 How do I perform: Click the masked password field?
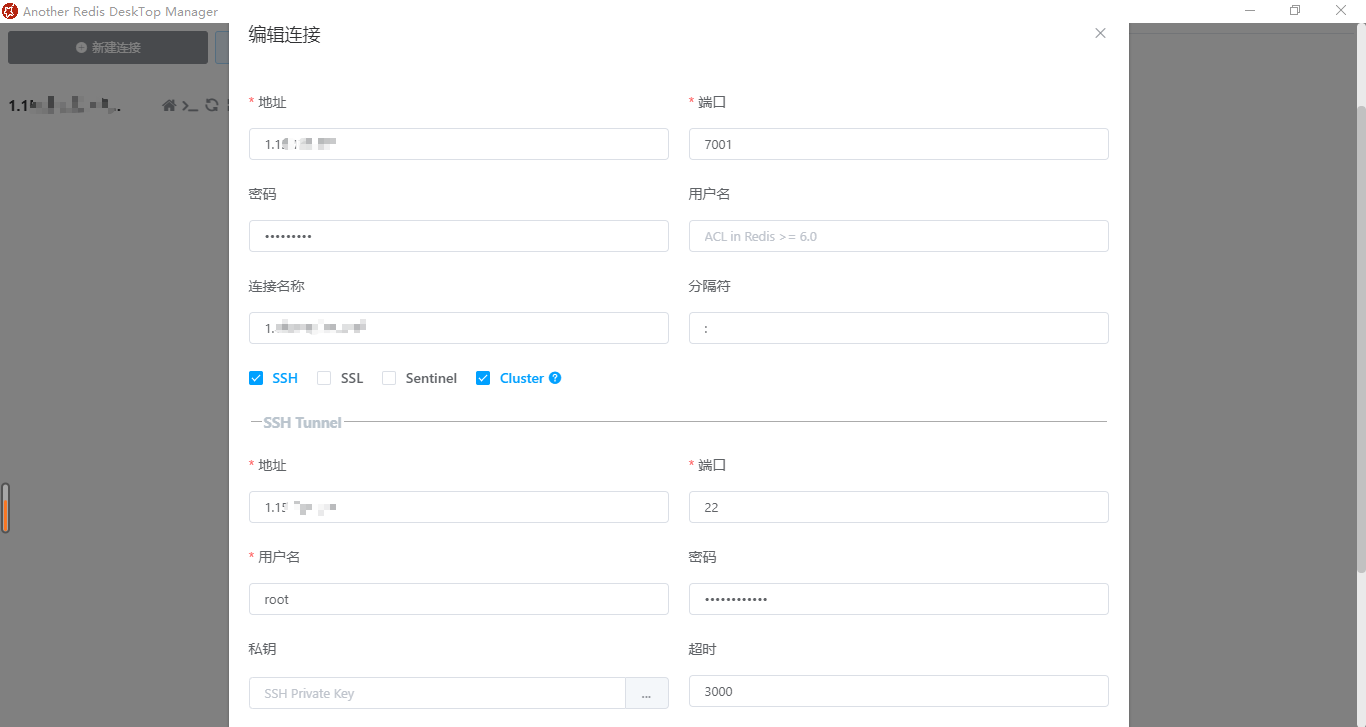click(x=458, y=236)
